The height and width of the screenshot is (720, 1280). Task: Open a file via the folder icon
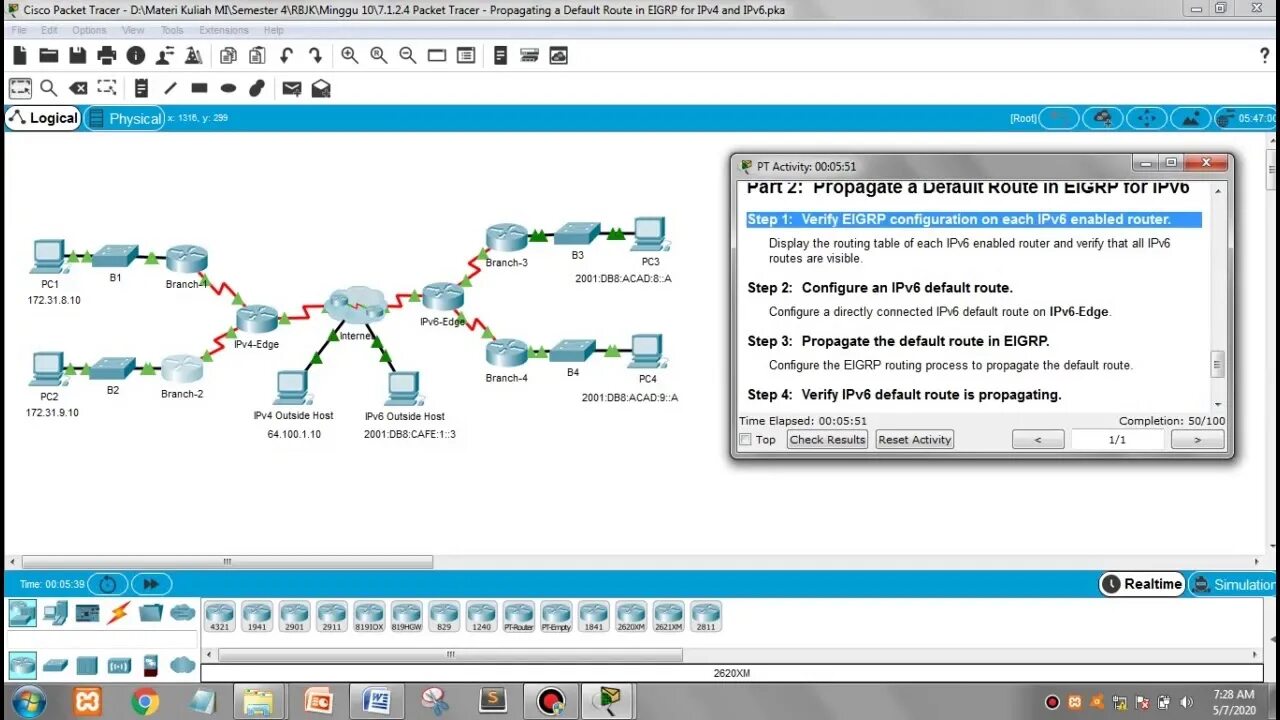pos(48,55)
